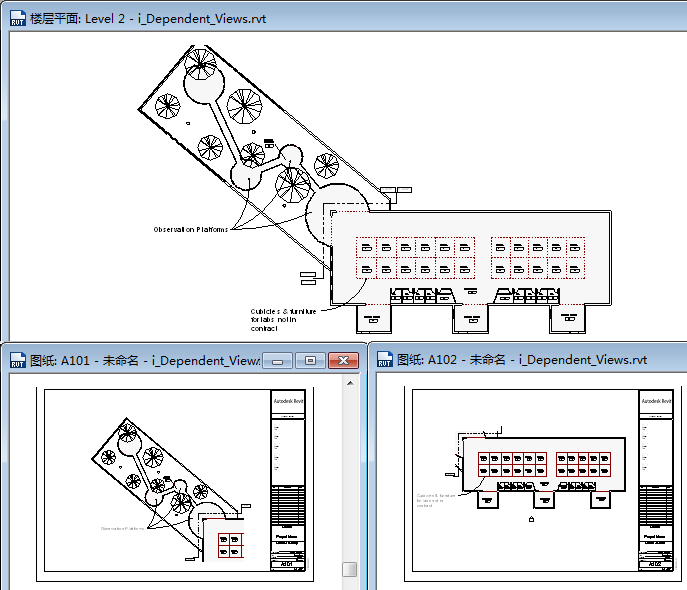Maximize the A101 sheet window
The height and width of the screenshot is (590, 687).
point(310,361)
